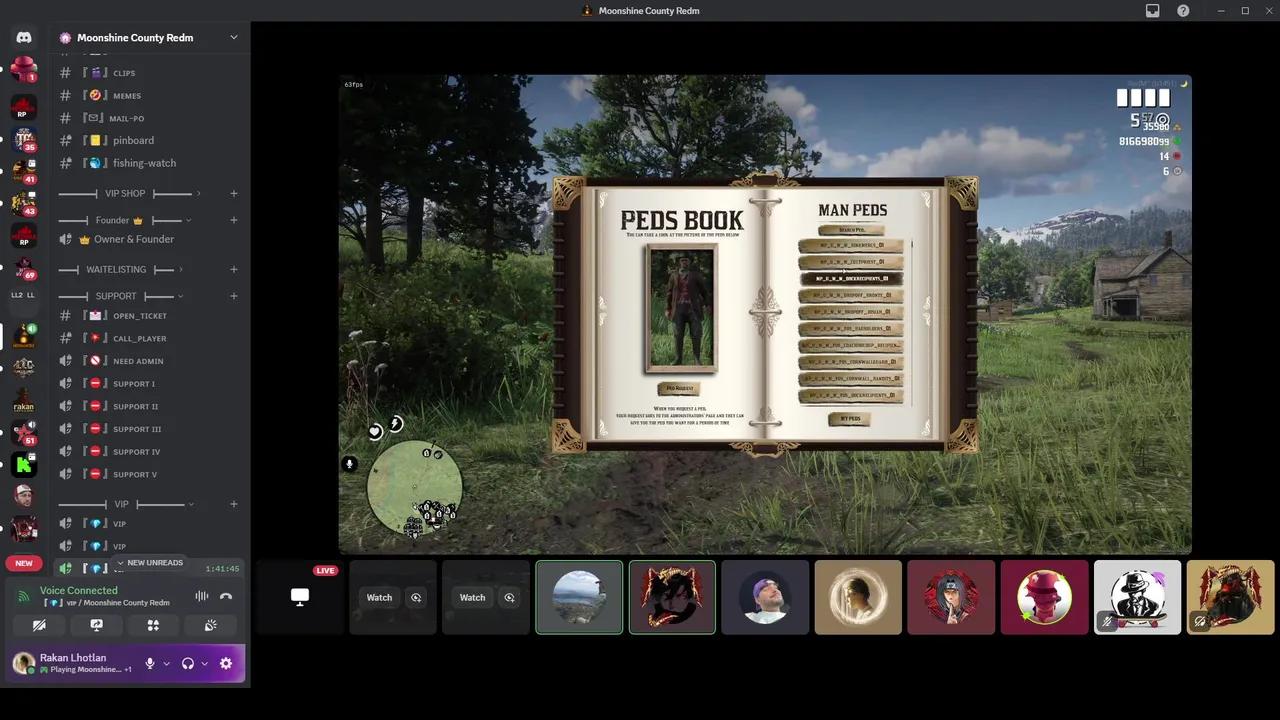This screenshot has height=720, width=1280.
Task: Click second Watch stream button
Action: pos(472,598)
